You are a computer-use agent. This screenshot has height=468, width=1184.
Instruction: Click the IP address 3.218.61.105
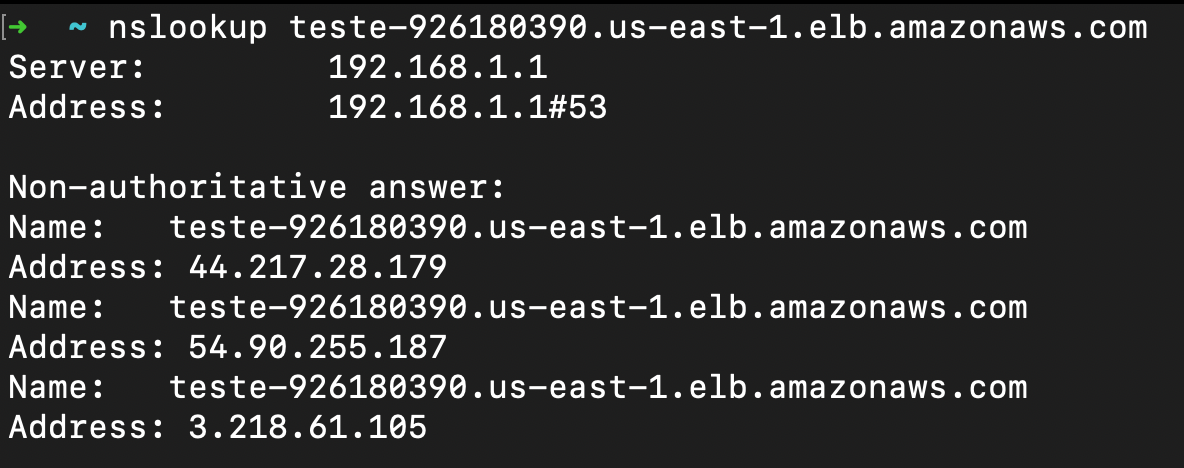pos(307,427)
